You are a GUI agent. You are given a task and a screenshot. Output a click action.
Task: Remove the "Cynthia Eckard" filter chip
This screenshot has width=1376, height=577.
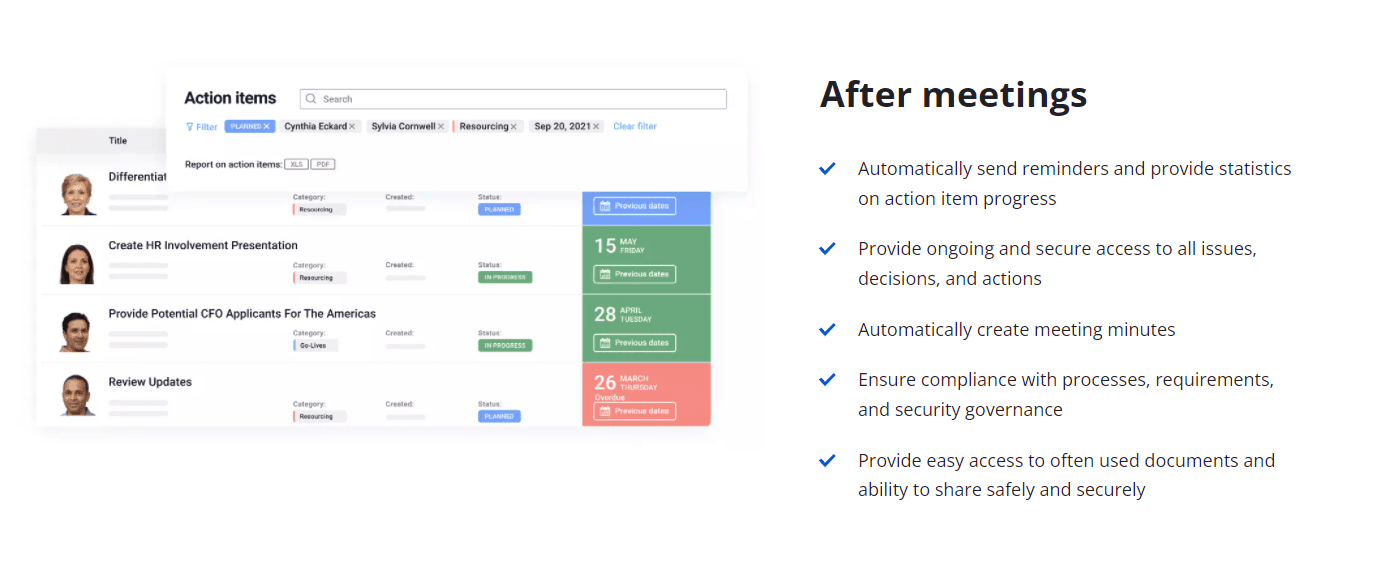(x=354, y=126)
